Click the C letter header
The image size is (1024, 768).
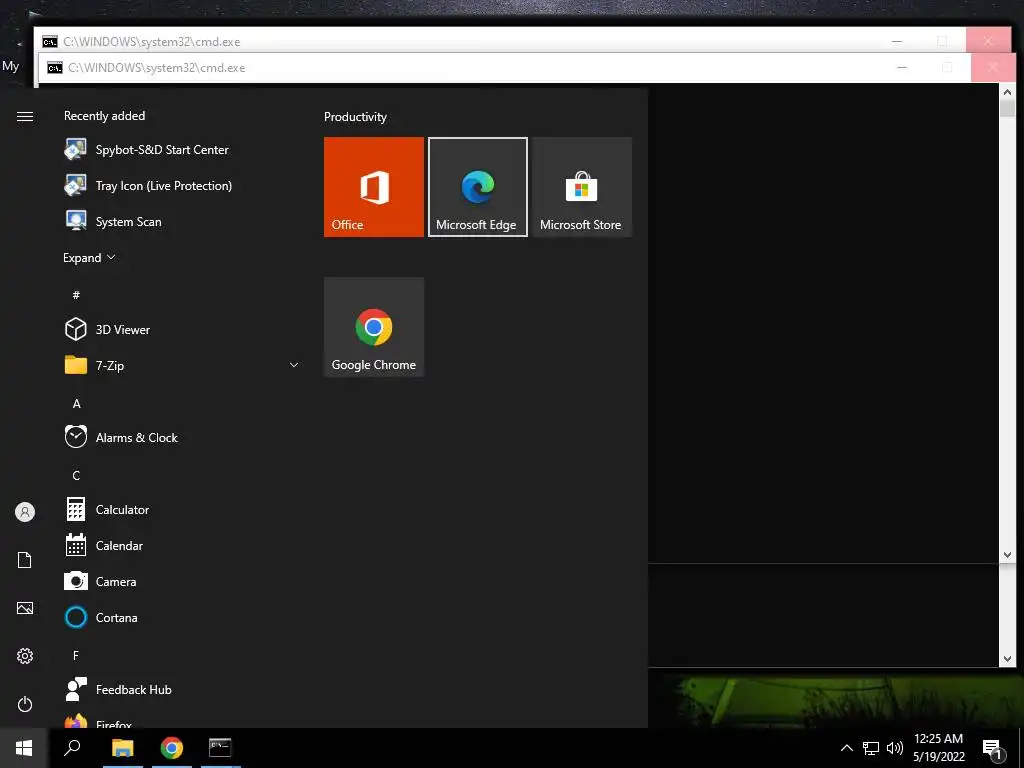(76, 475)
